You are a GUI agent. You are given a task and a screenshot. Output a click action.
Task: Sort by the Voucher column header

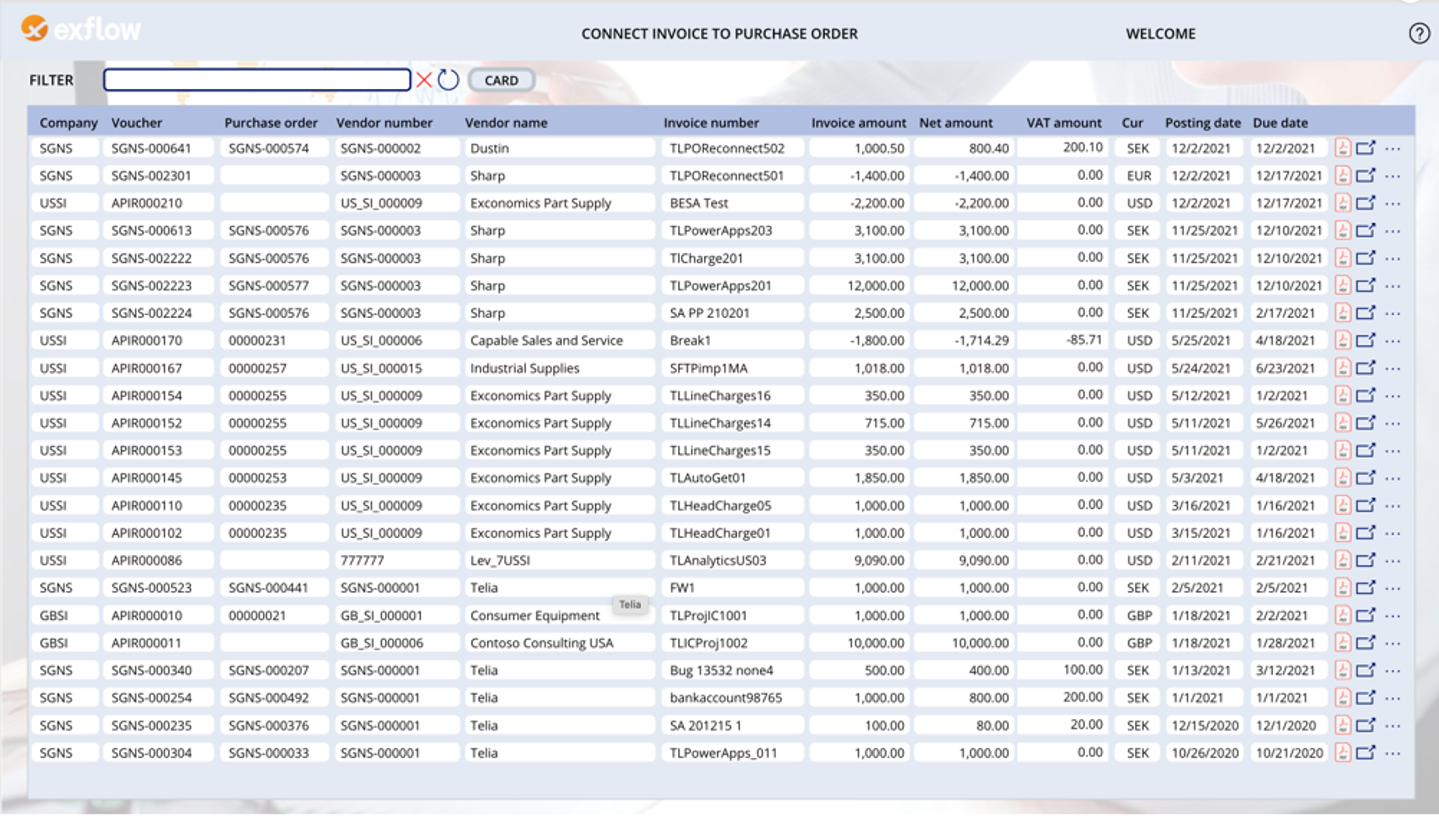(137, 123)
